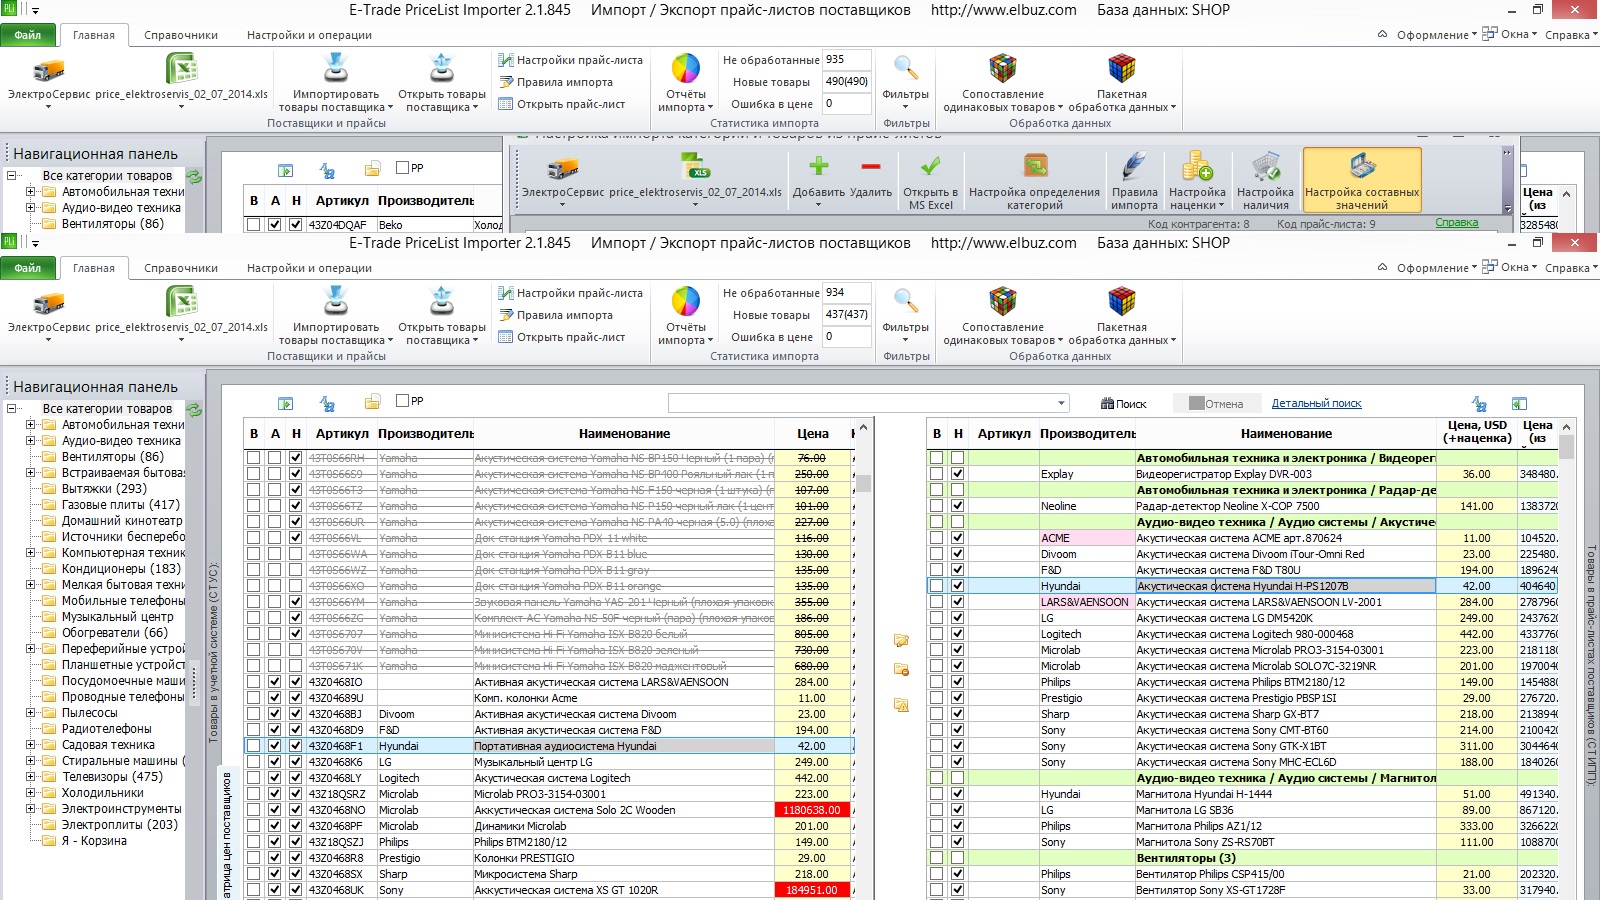Image resolution: width=1600 pixels, height=900 pixels.
Task: Click the font icon above the right supplier table
Action: pyautogui.click(x=1479, y=403)
